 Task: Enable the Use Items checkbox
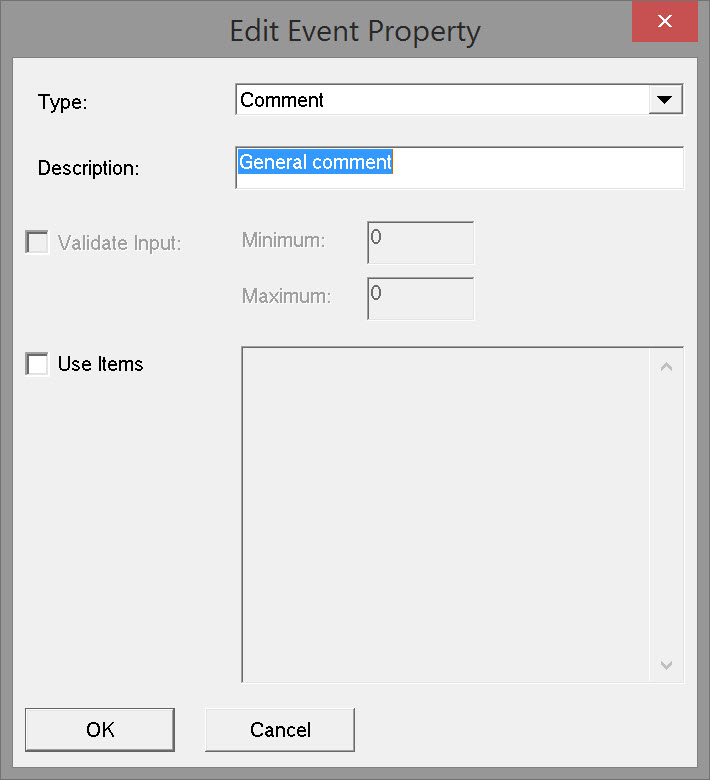[x=37, y=364]
